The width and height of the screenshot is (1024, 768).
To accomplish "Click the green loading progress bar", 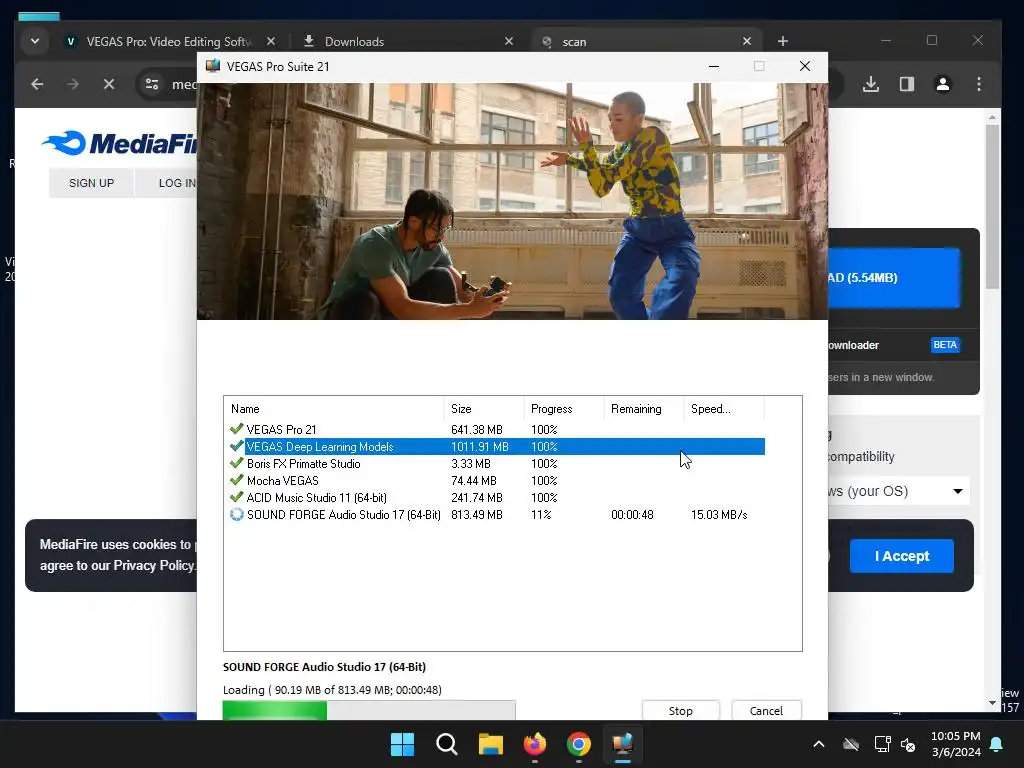I will click(369, 710).
